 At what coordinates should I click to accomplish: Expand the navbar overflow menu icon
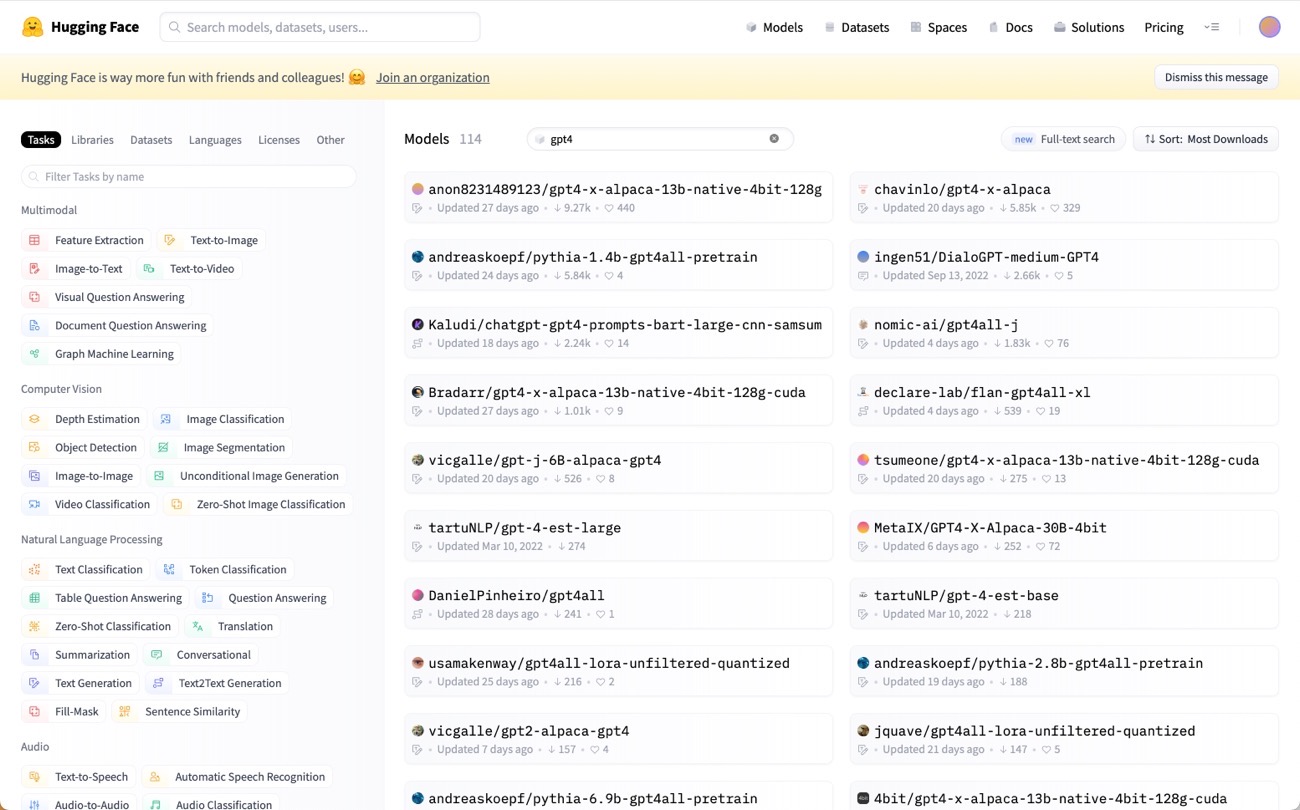point(1212,27)
